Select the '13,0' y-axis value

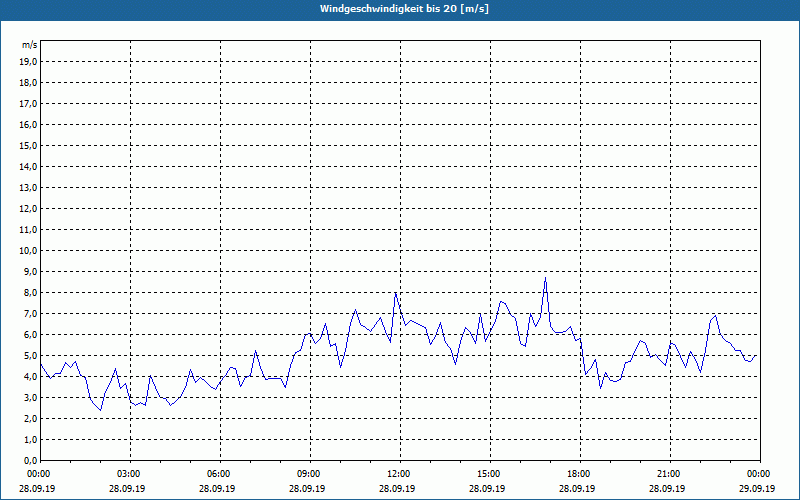point(28,188)
